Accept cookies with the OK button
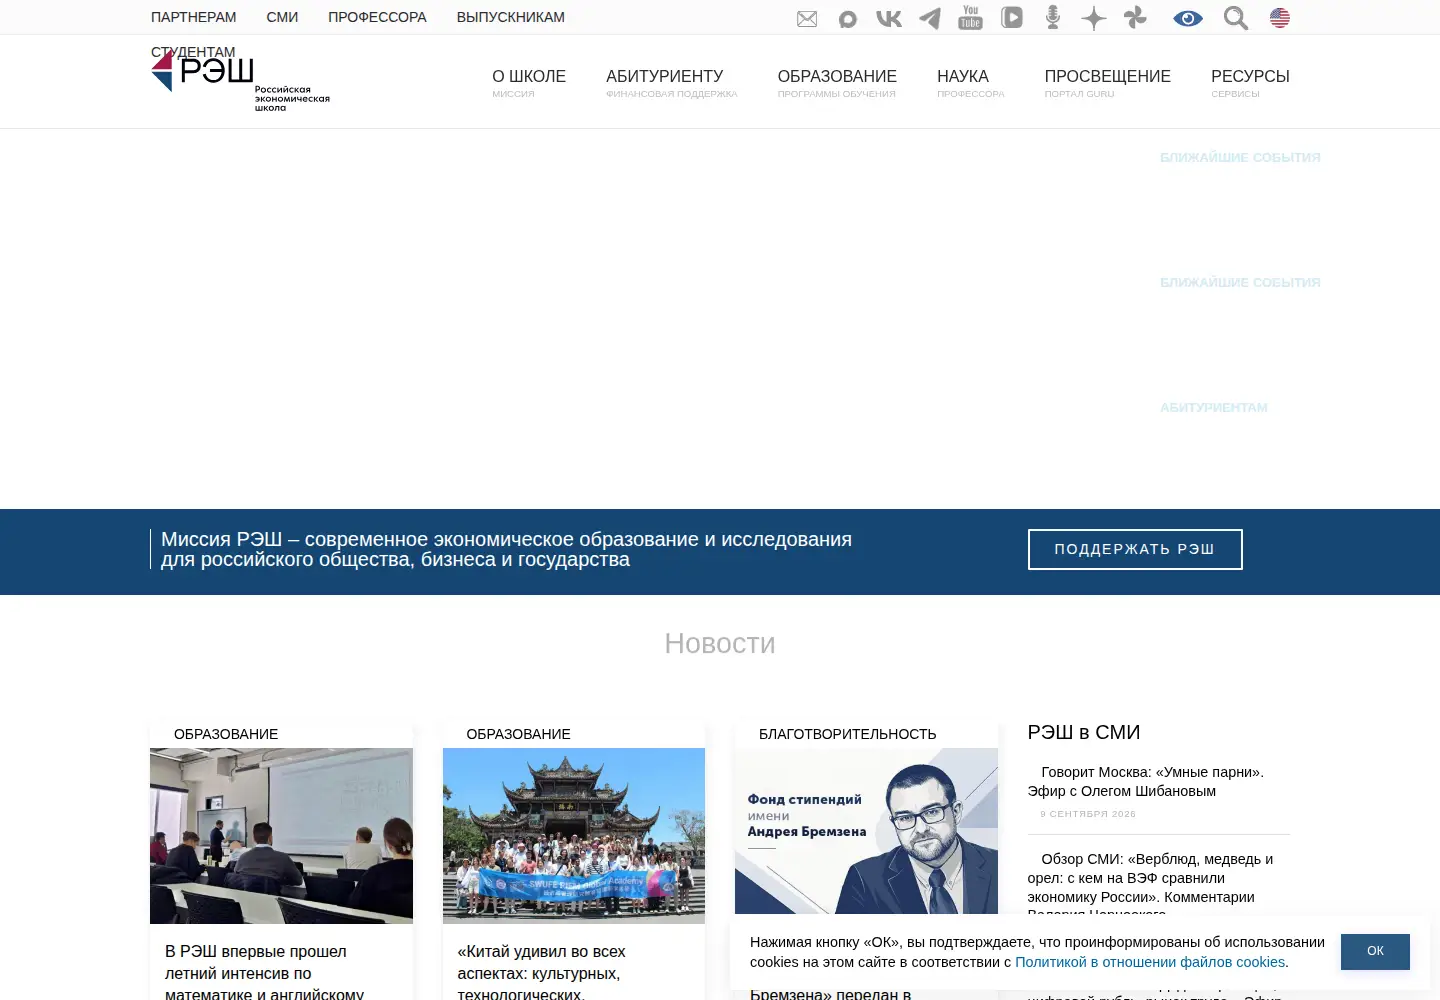The height and width of the screenshot is (1000, 1440). pos(1375,951)
